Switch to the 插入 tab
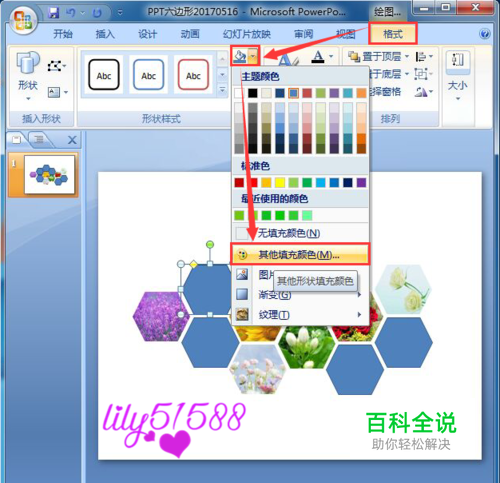The width and height of the screenshot is (500, 483). 105,34
